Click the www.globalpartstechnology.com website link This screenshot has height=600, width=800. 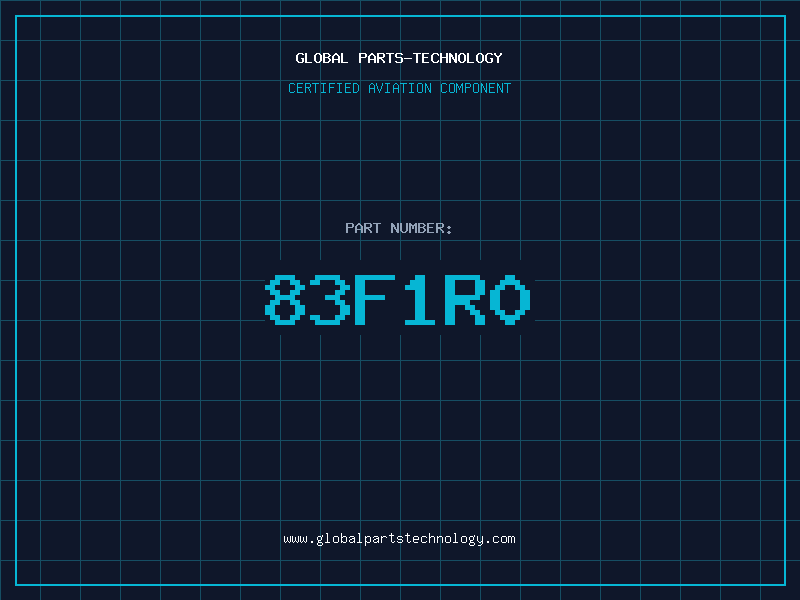[399, 539]
